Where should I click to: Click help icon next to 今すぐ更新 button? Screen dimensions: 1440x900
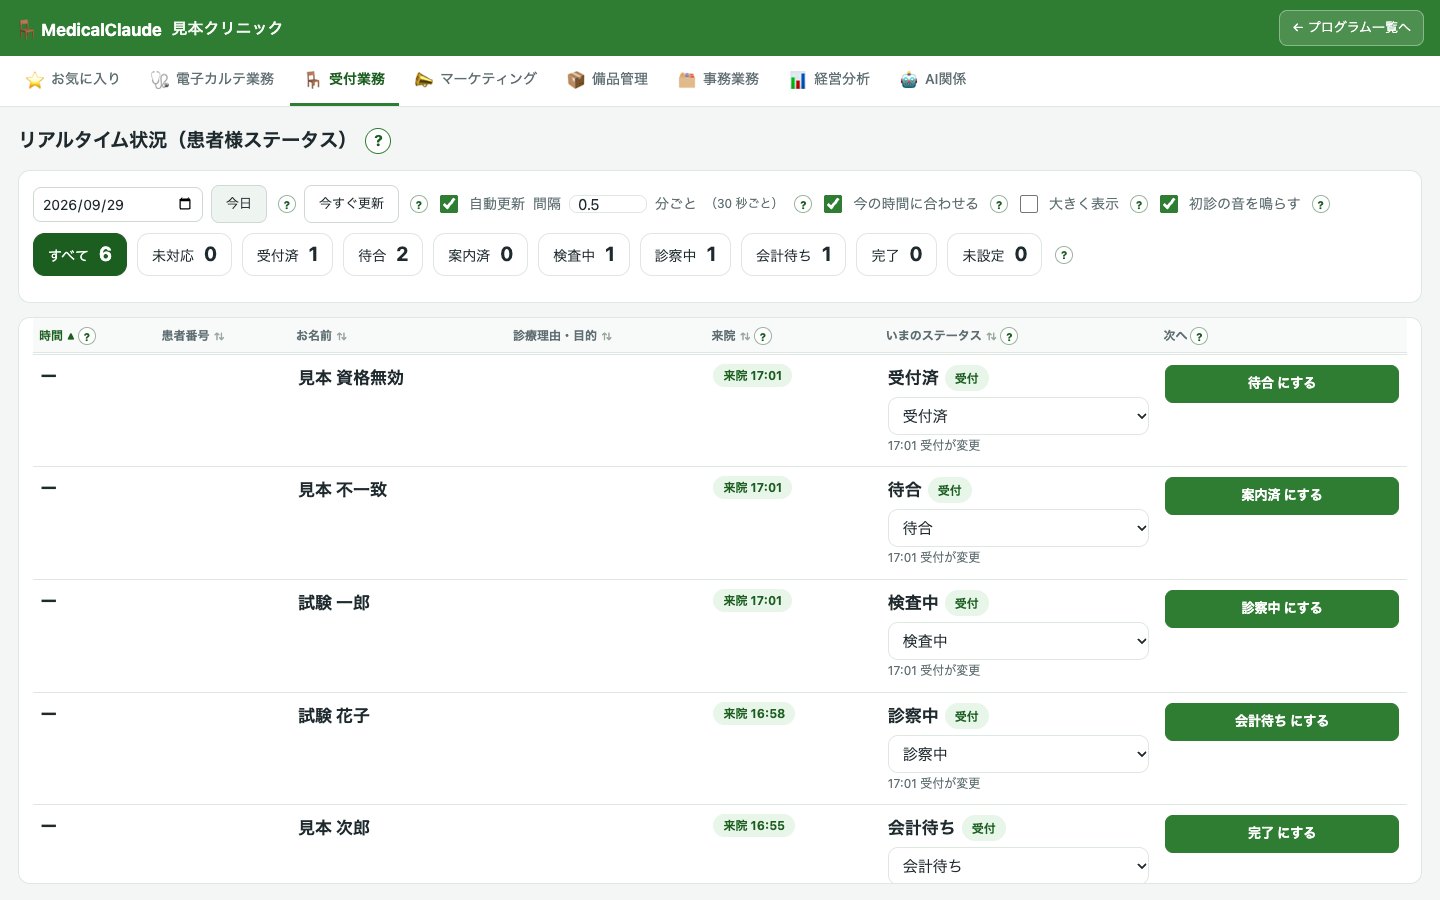[x=419, y=204]
